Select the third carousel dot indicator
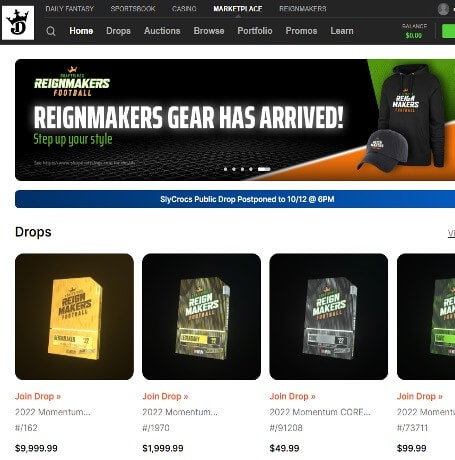455x460 pixels. pos(242,169)
